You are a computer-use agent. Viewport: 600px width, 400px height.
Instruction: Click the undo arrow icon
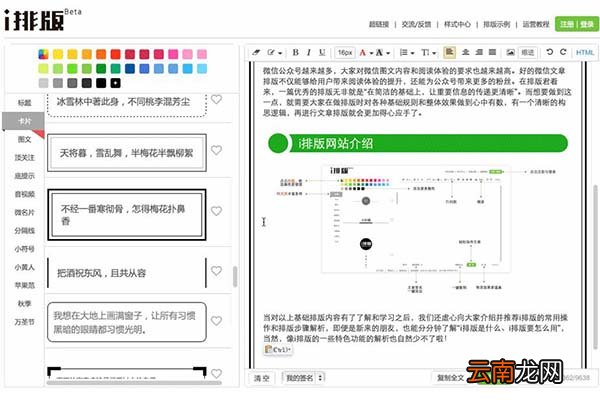[x=549, y=52]
